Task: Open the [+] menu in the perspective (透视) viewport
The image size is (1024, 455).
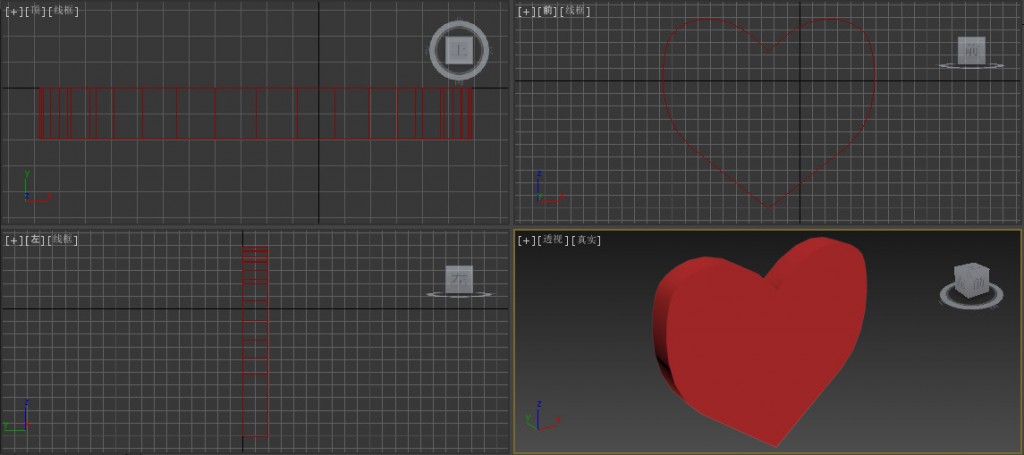Action: point(526,240)
